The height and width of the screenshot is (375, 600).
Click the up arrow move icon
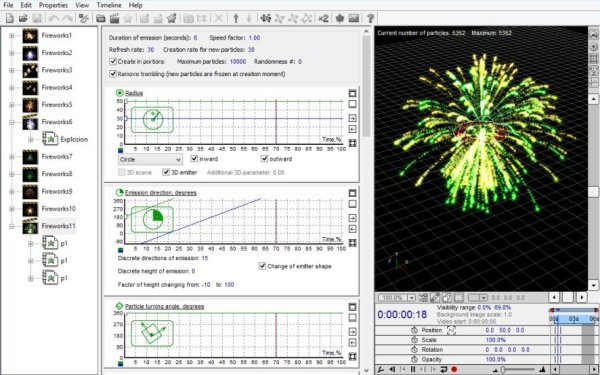pos(236,18)
